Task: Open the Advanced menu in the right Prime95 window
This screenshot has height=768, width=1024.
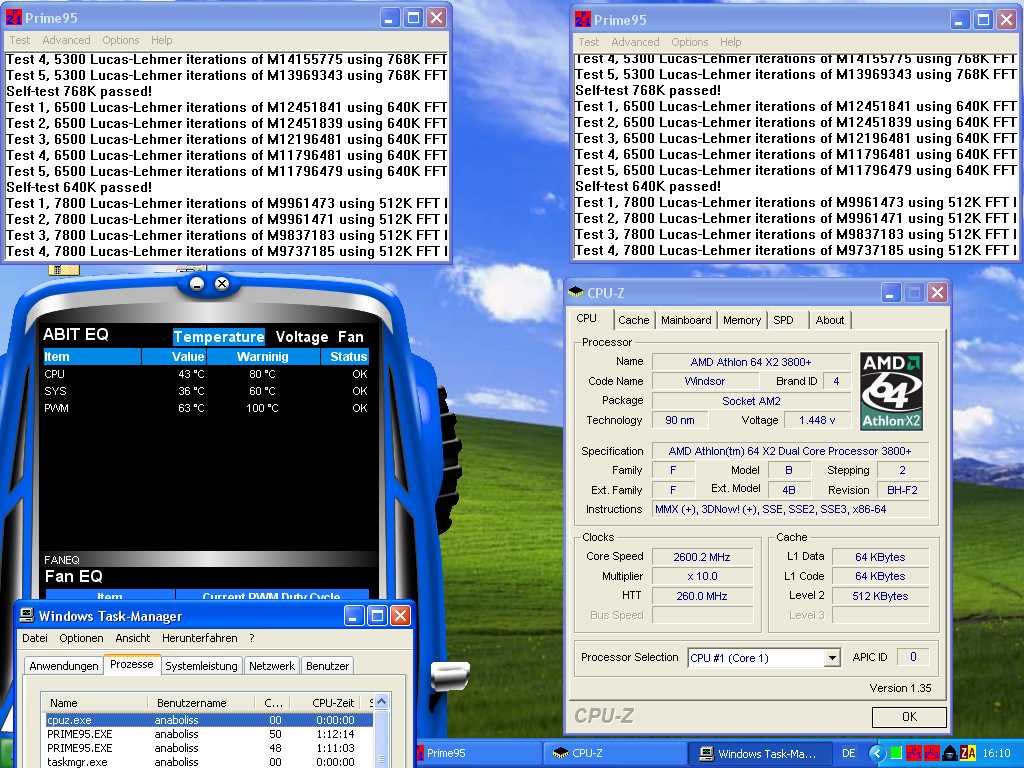Action: tap(635, 42)
